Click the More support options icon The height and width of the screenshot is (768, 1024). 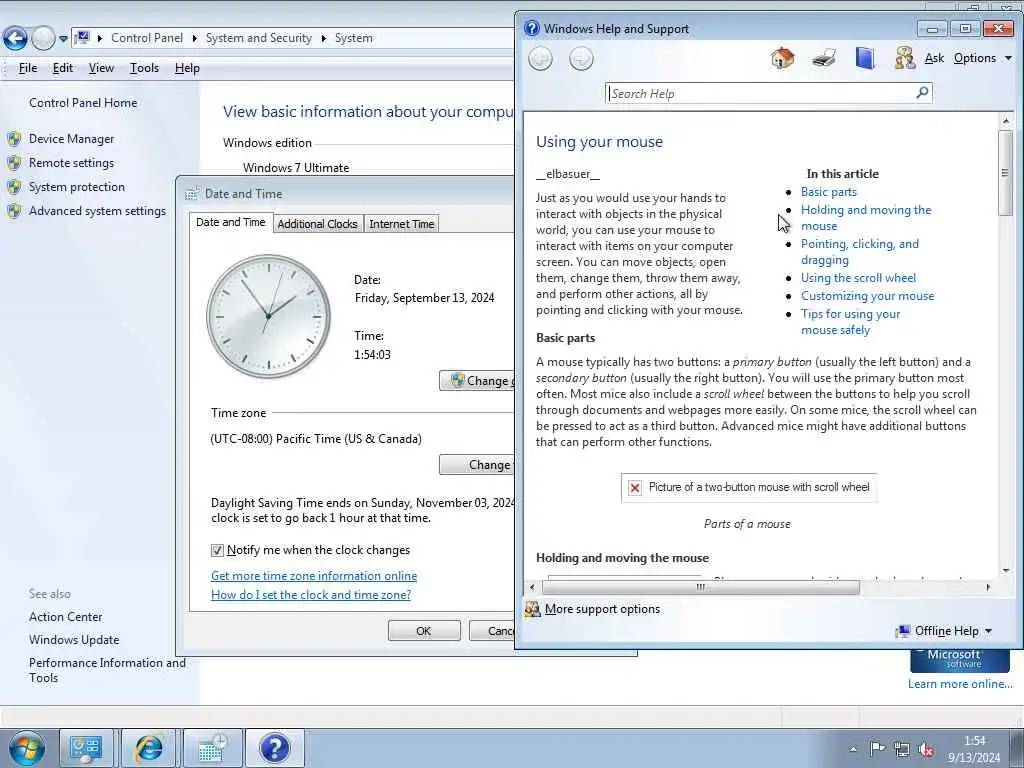tap(532, 609)
